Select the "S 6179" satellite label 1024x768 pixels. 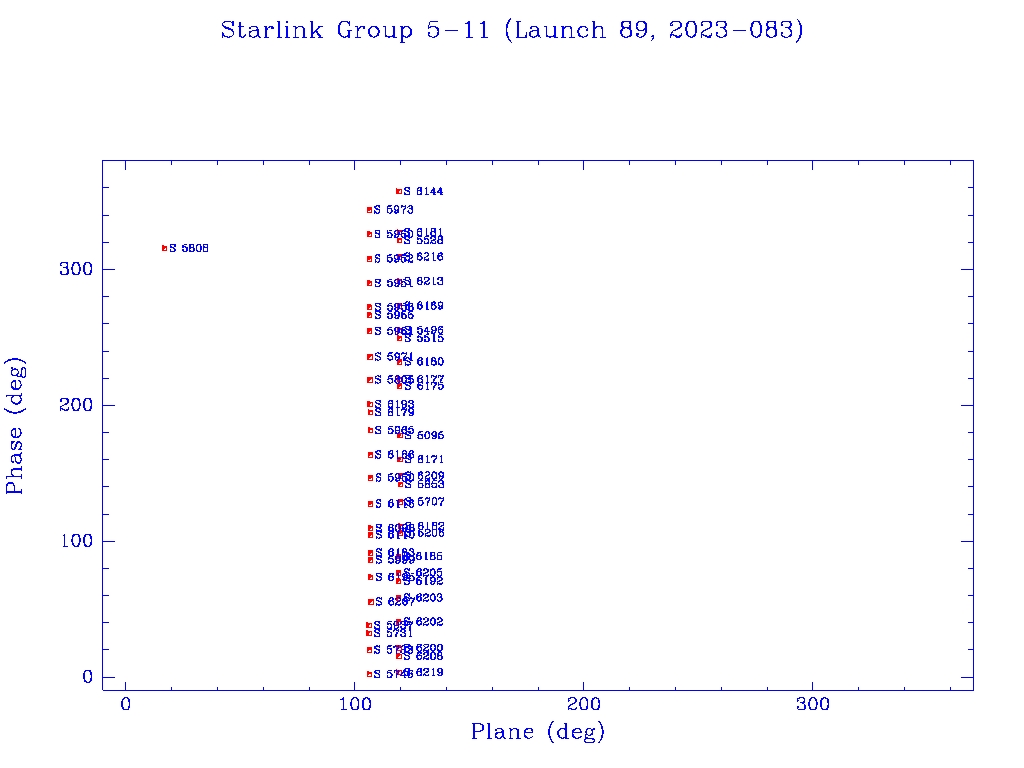point(394,413)
